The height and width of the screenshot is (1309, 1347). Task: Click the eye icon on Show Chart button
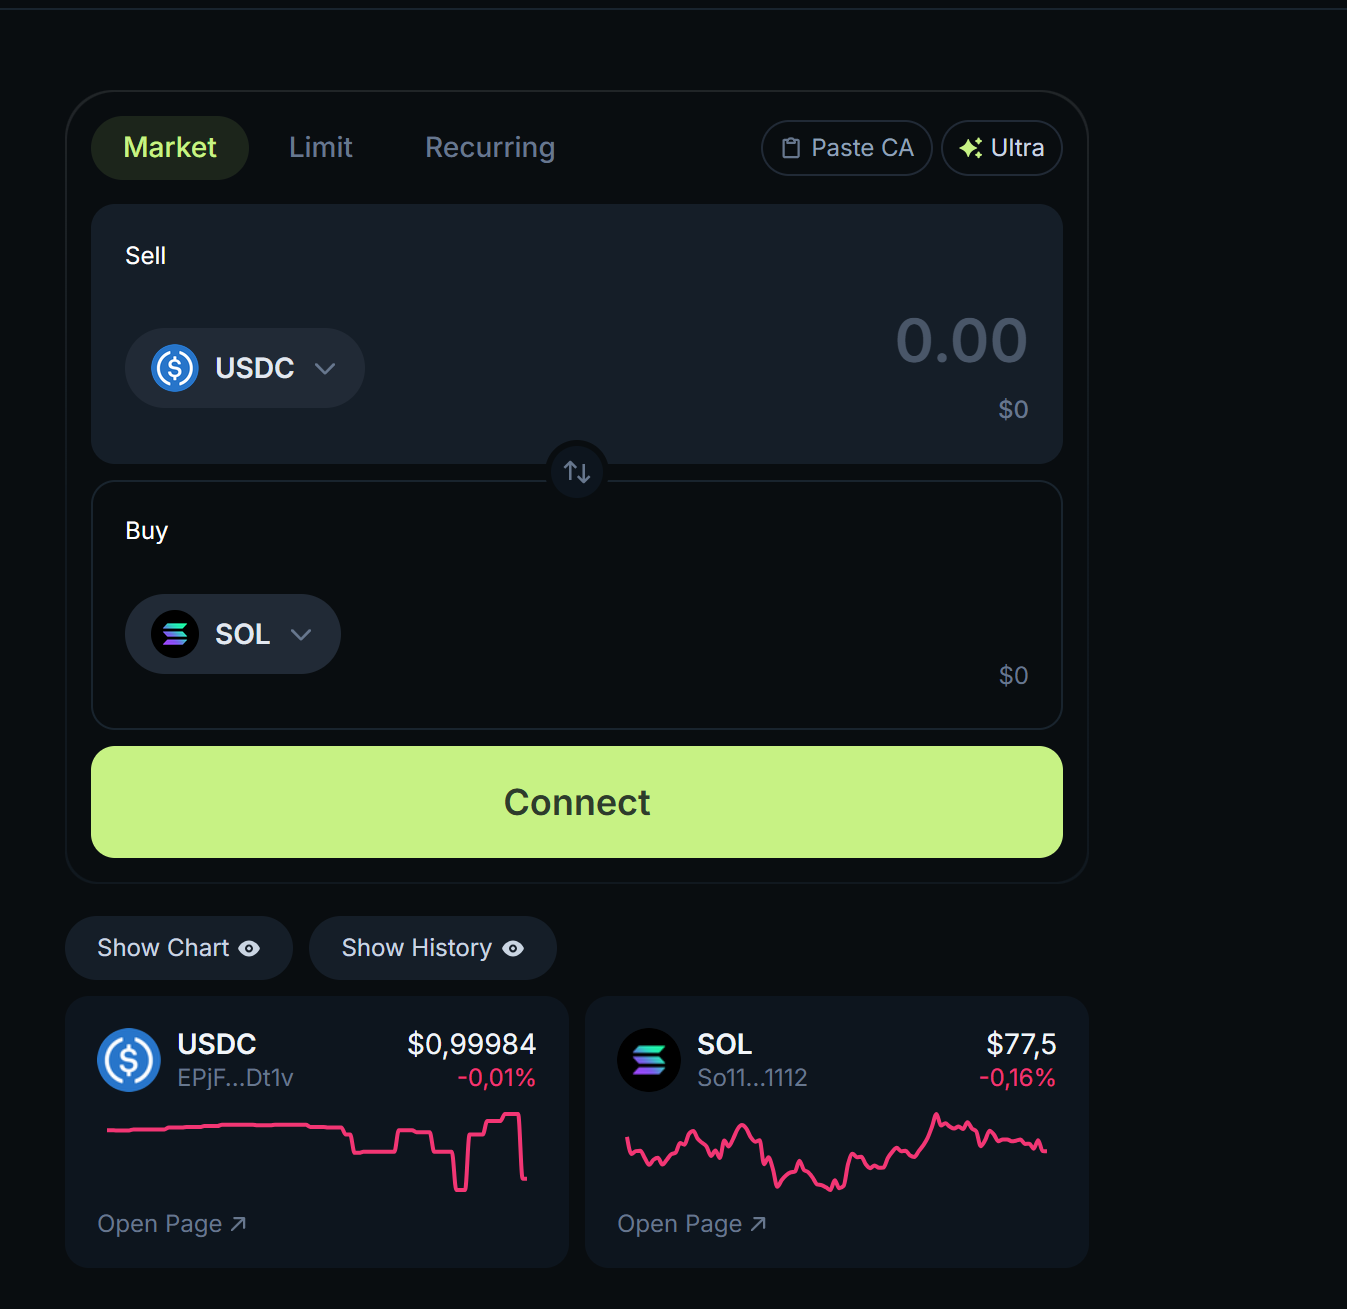point(252,948)
